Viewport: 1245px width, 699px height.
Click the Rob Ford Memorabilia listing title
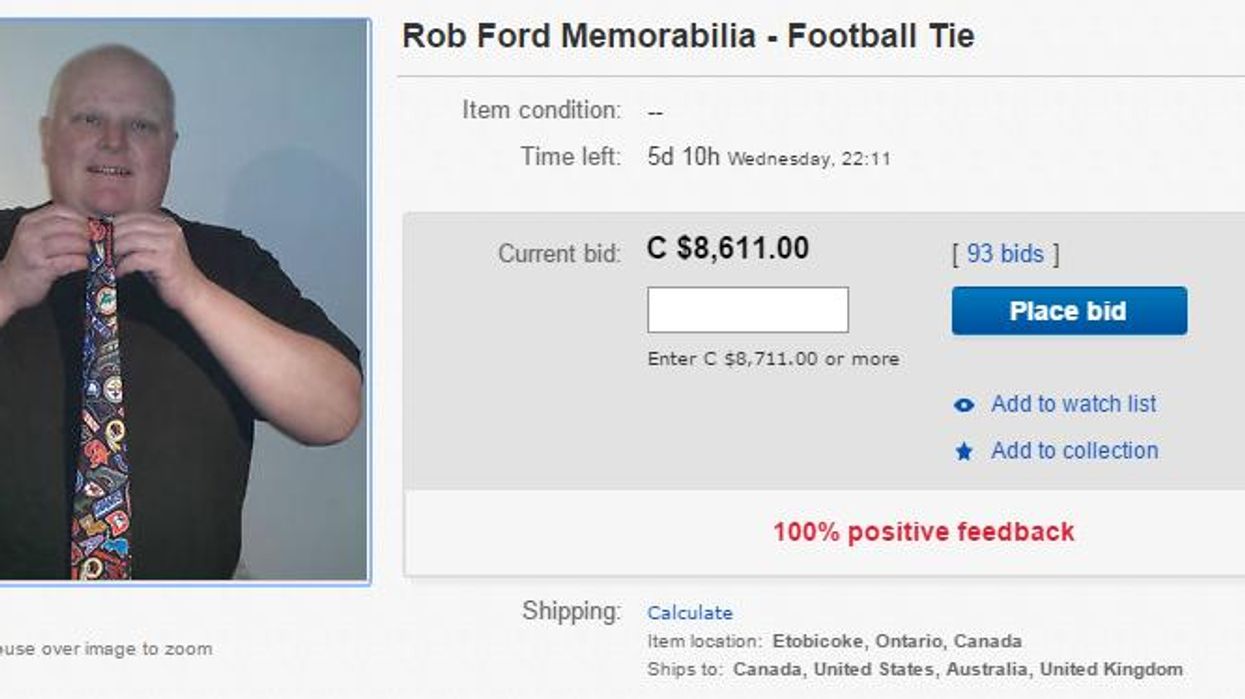(x=688, y=37)
